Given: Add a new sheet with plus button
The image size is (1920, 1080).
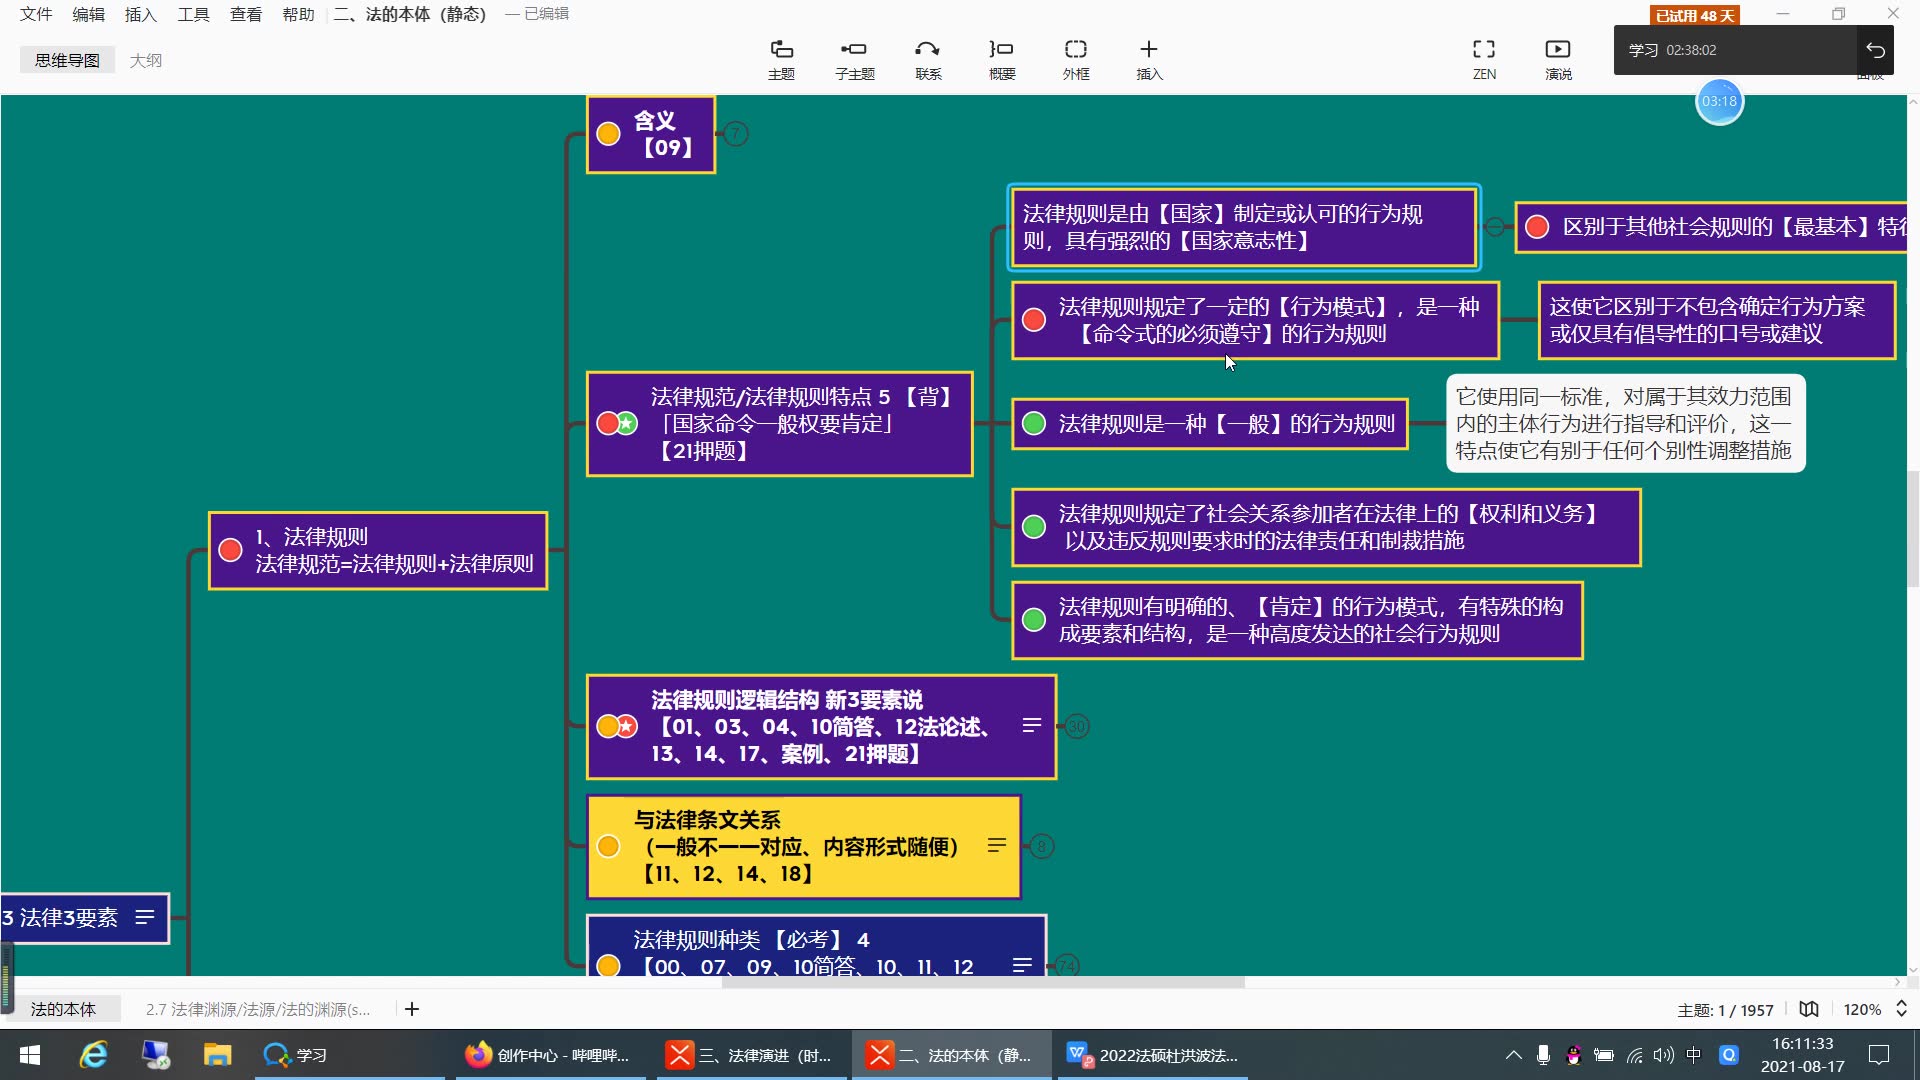Looking at the screenshot, I should [x=412, y=1009].
